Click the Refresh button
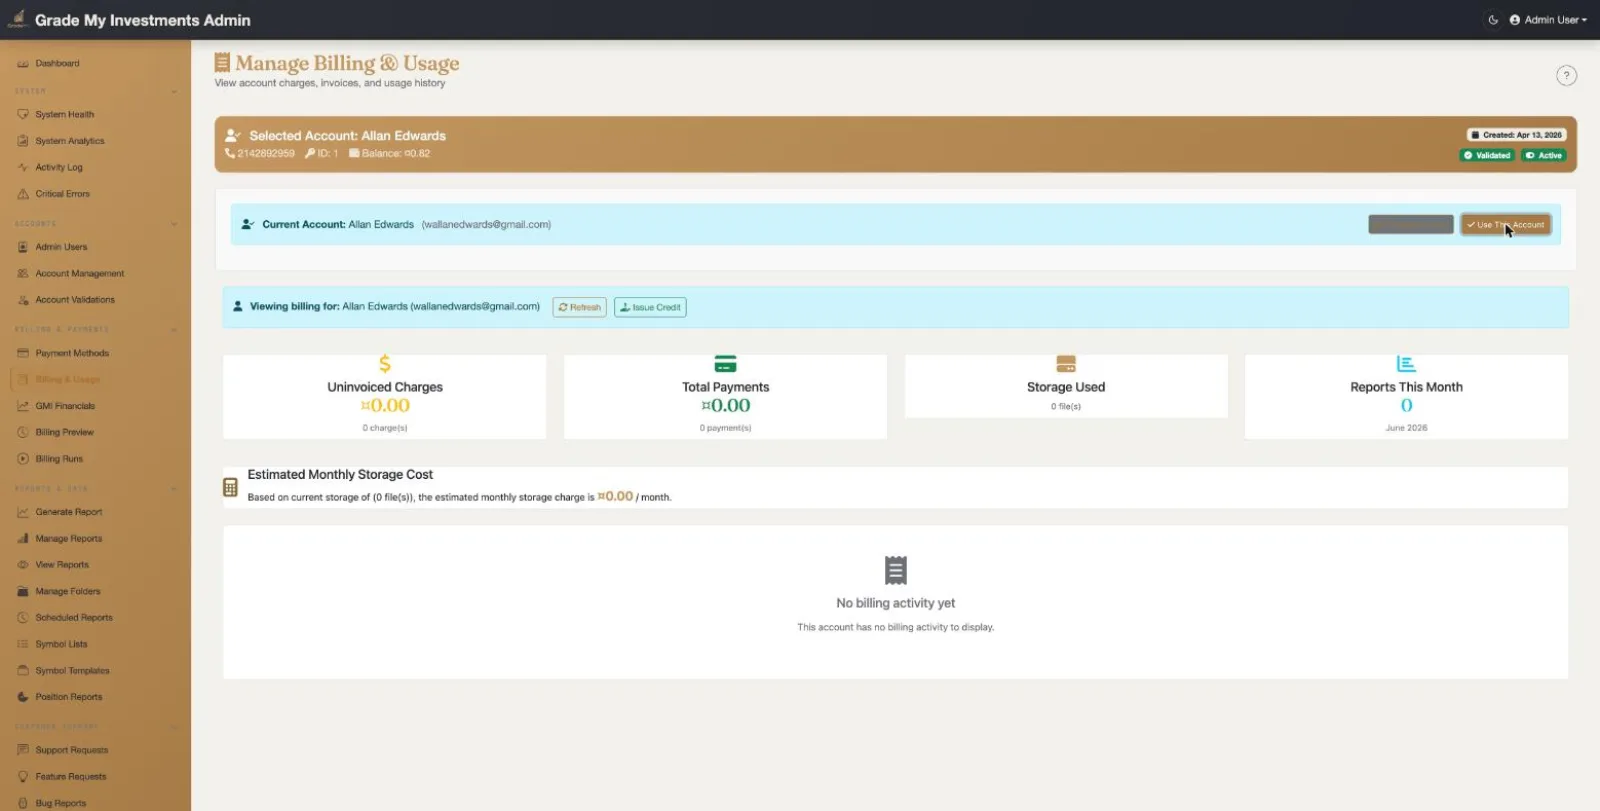1600x811 pixels. tap(580, 307)
